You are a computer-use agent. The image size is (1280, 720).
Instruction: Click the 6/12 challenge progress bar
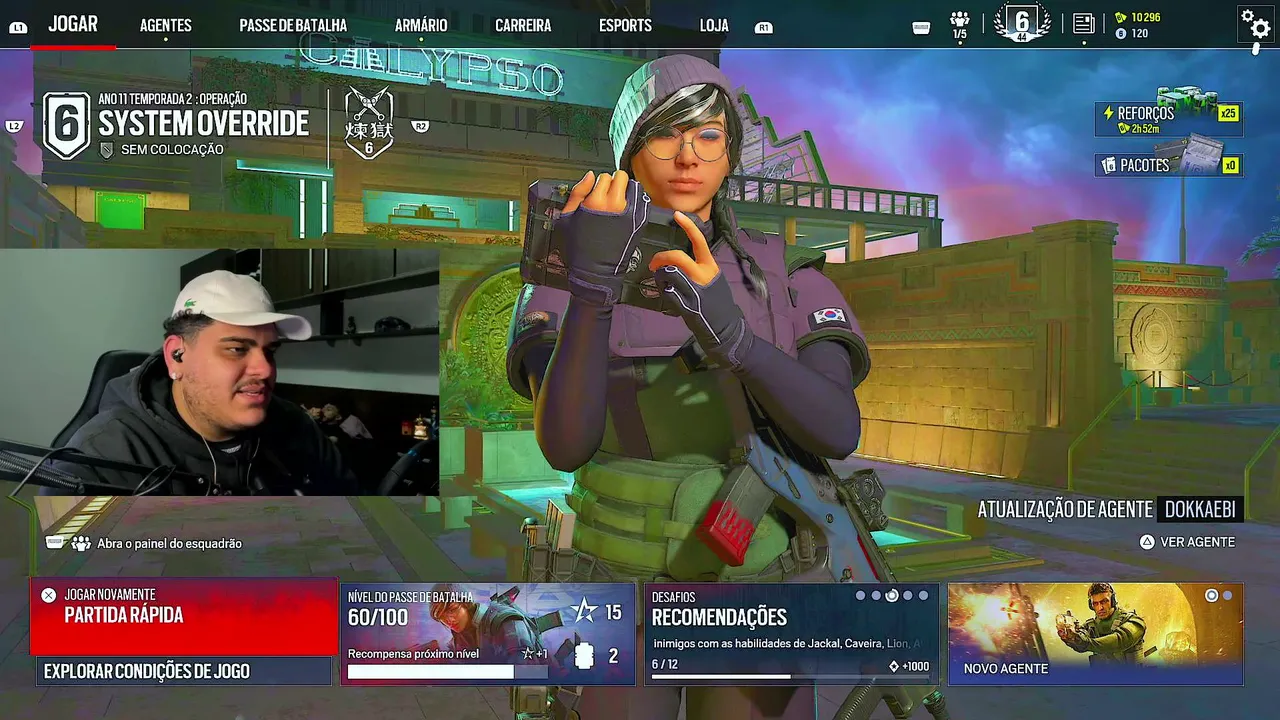click(790, 677)
